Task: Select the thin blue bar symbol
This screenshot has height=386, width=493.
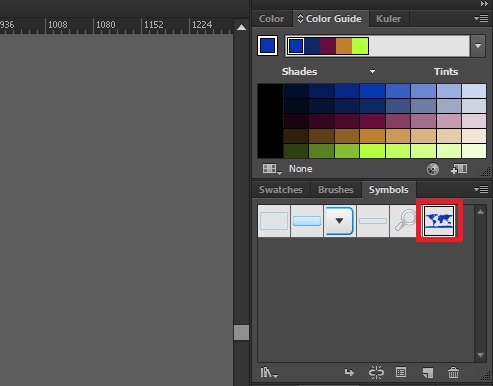Action: pos(373,221)
